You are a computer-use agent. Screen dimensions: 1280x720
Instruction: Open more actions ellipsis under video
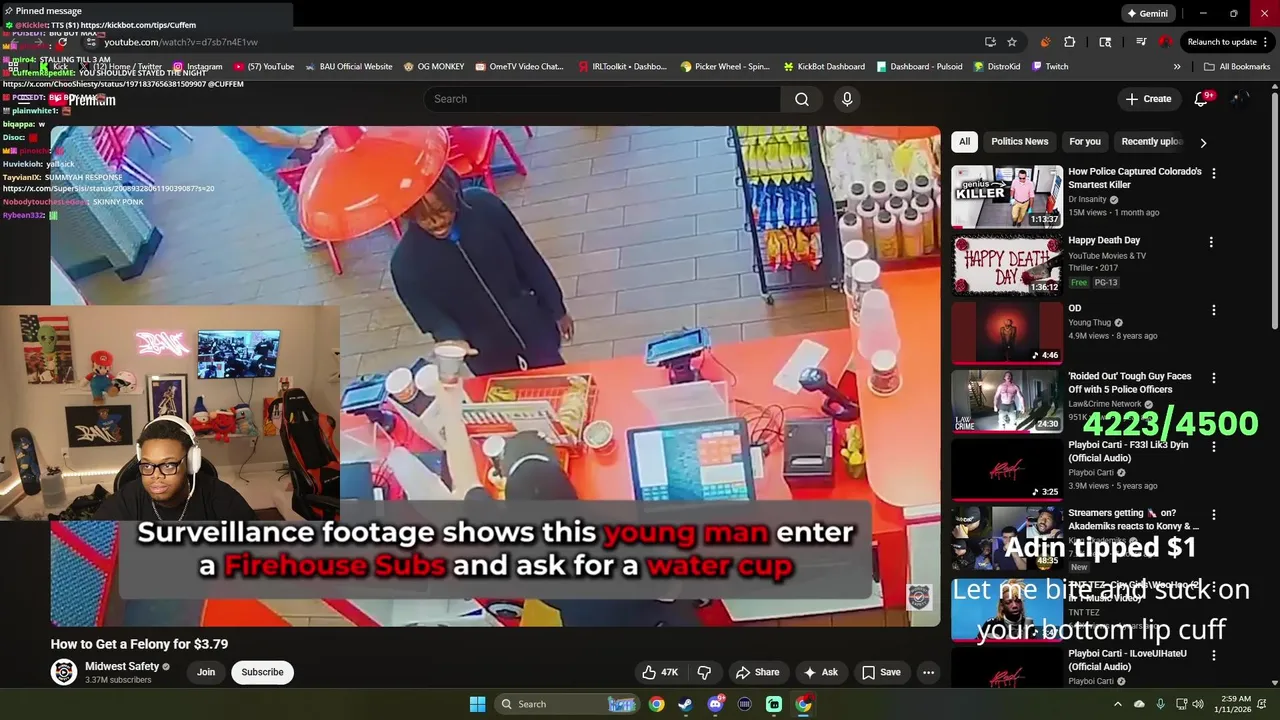click(928, 672)
